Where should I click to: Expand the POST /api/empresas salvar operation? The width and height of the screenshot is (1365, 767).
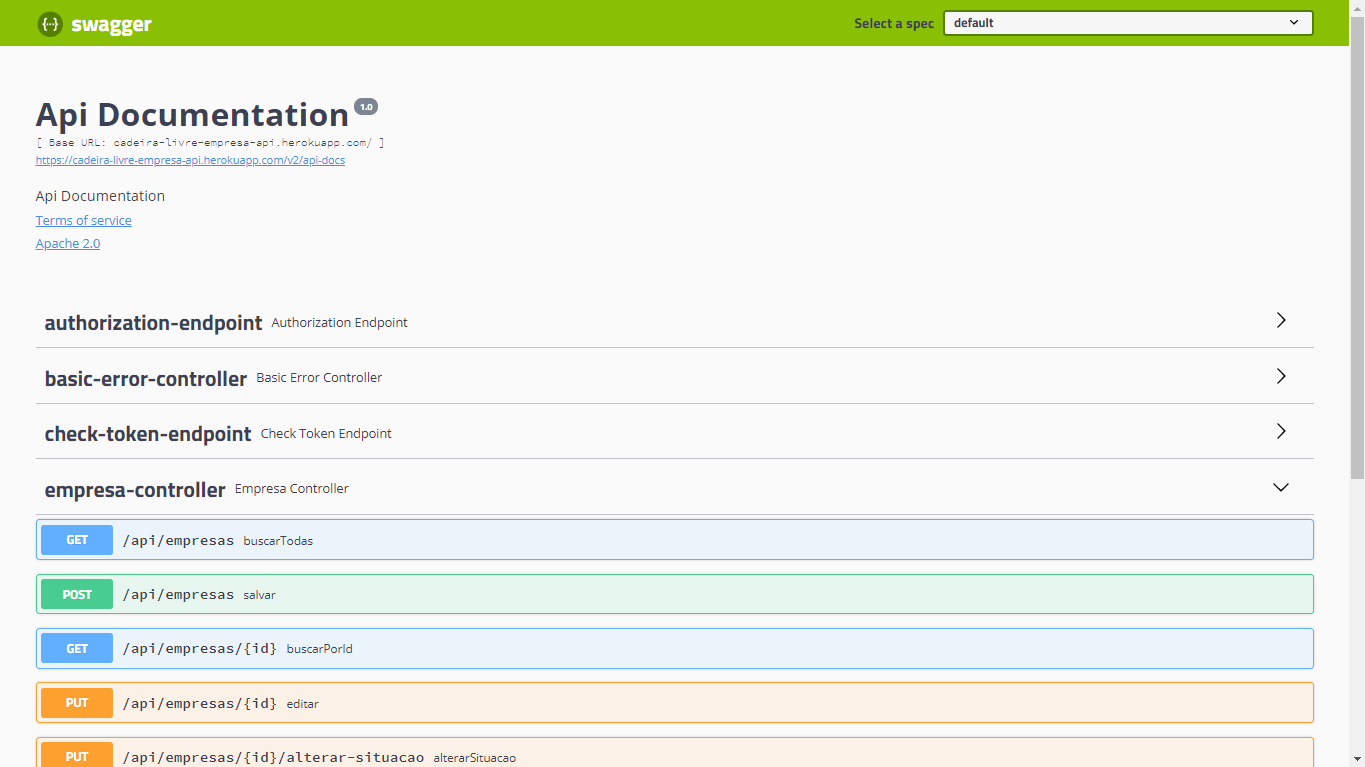click(x=675, y=594)
